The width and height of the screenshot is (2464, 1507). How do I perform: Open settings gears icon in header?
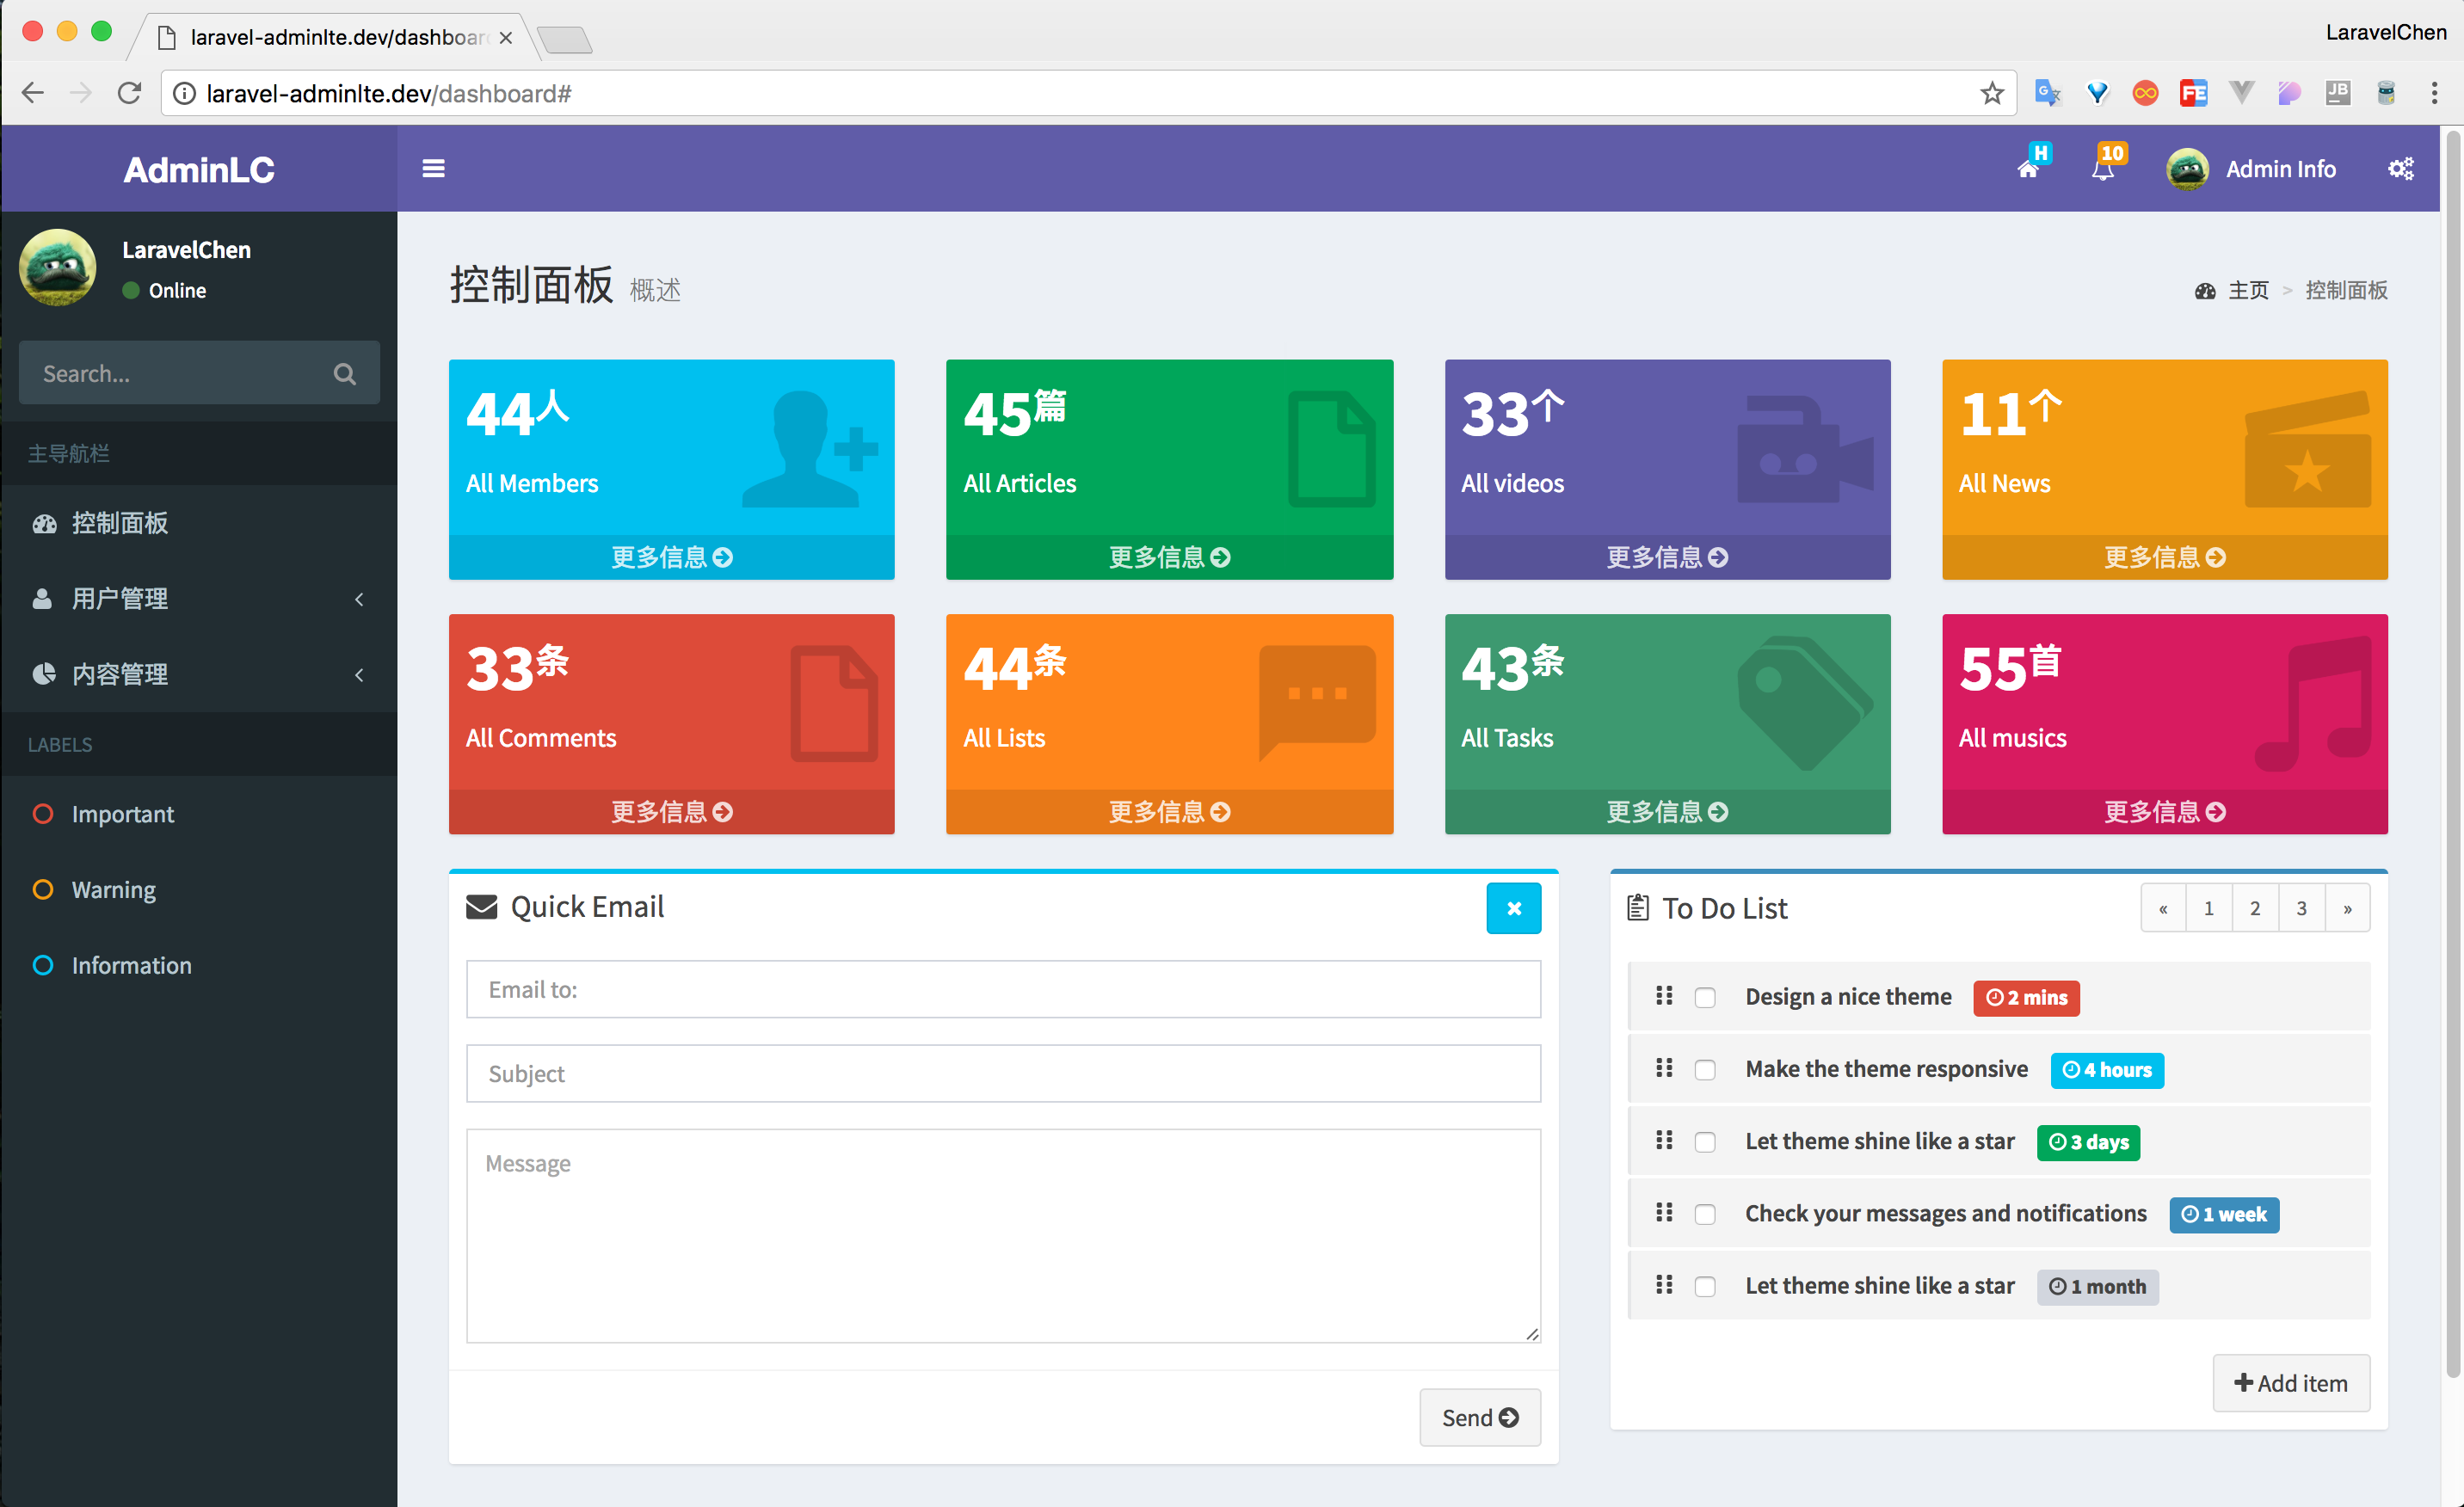(x=2401, y=169)
